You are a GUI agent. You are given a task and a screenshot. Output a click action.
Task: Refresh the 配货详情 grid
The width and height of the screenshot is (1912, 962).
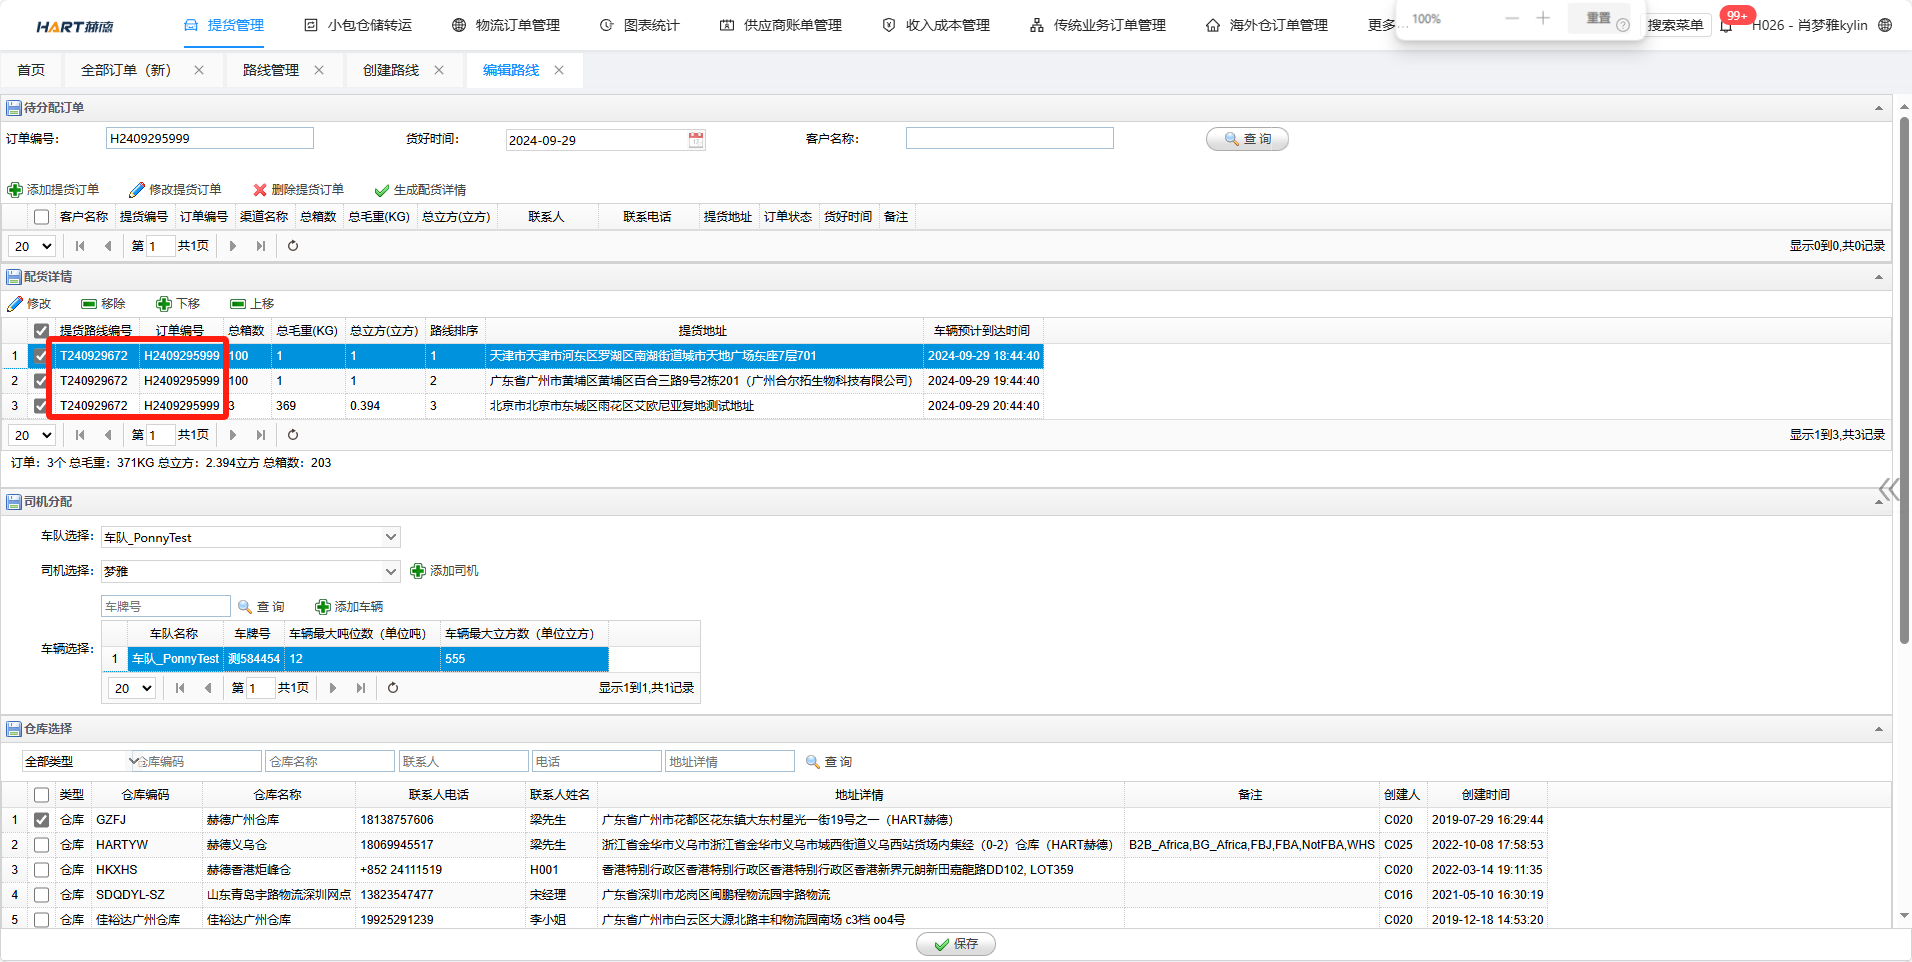293,435
